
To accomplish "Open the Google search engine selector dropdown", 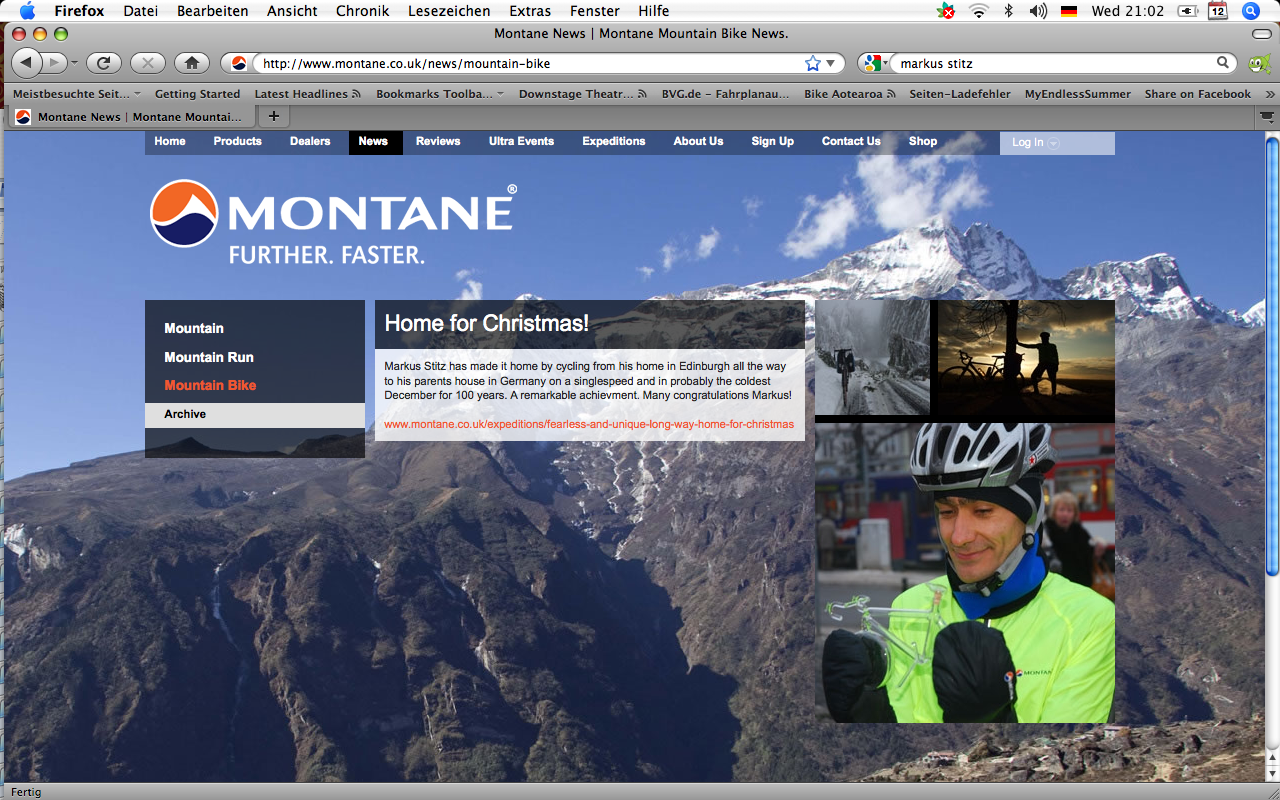I will pyautogui.click(x=877, y=63).
